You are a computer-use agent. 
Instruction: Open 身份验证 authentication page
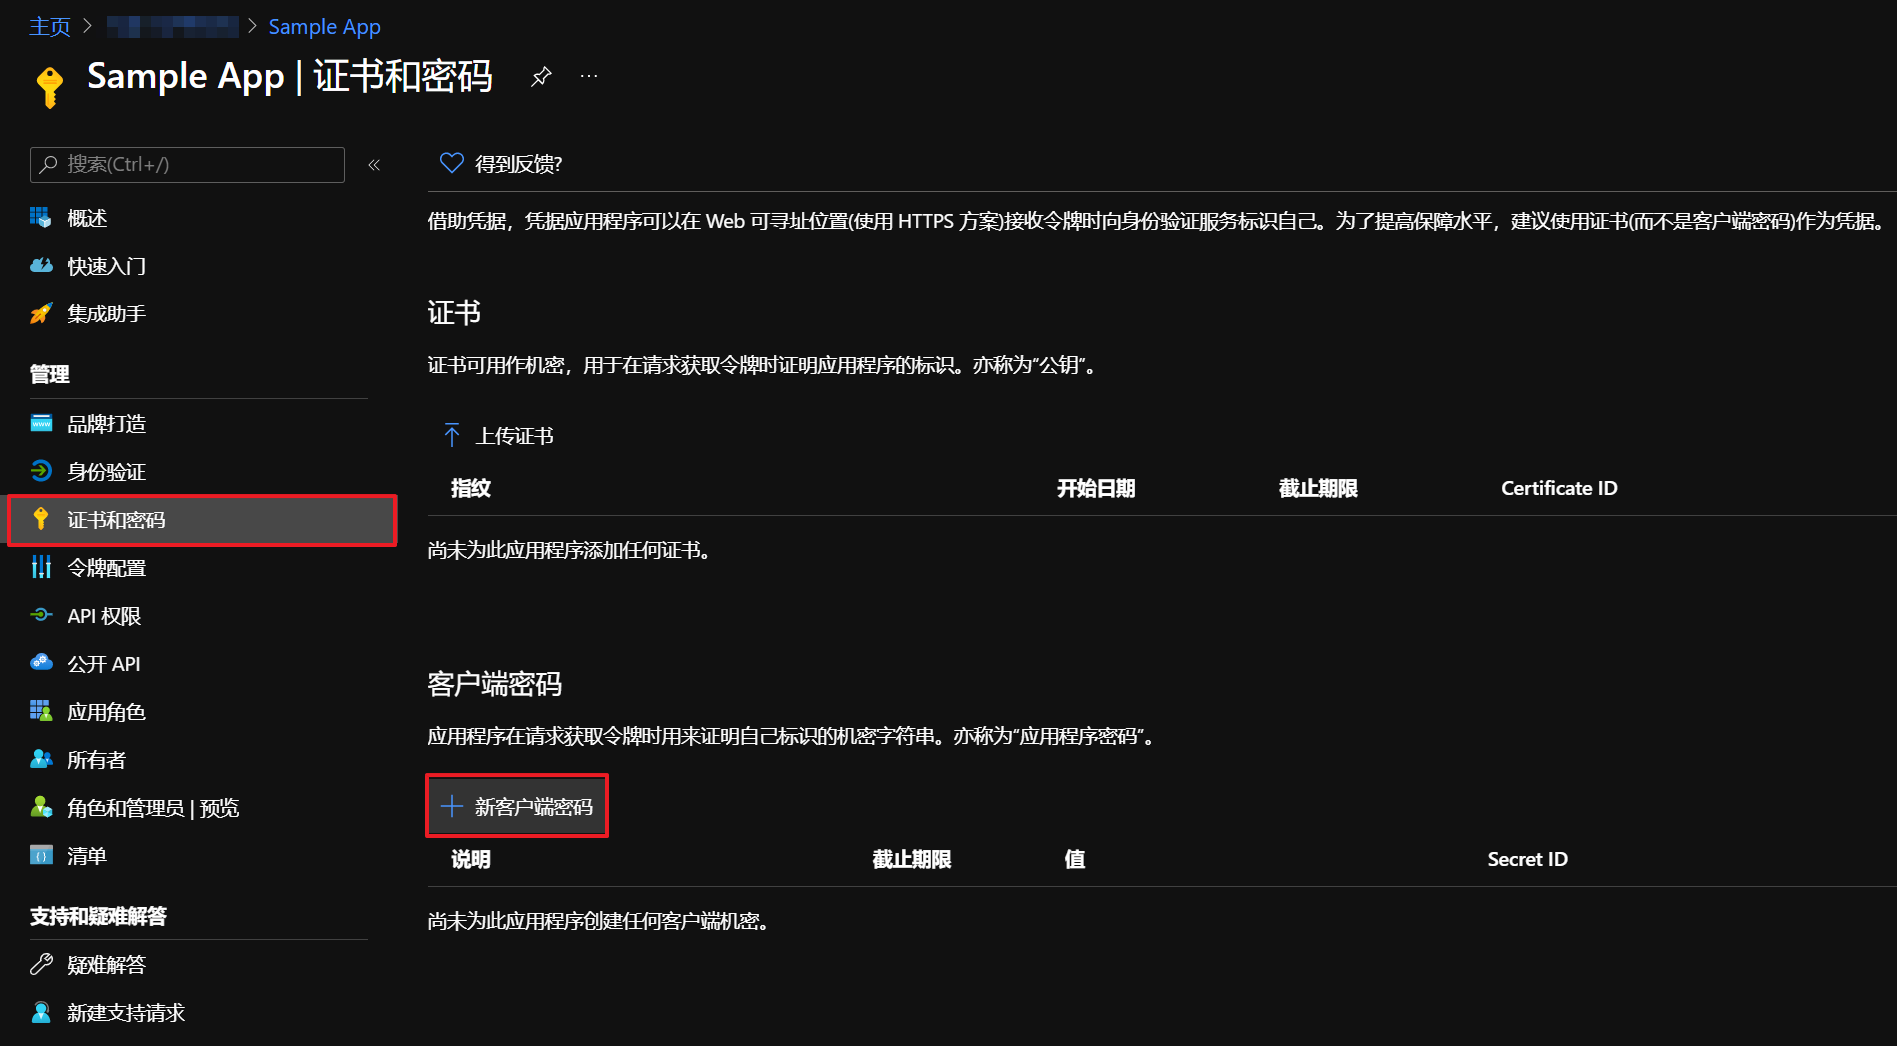pyautogui.click(x=106, y=472)
